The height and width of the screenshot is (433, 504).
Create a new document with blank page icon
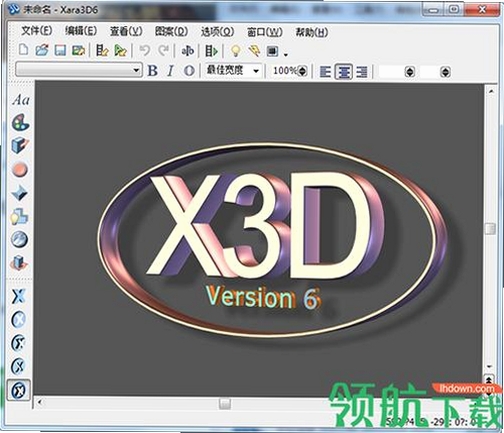tap(23, 50)
